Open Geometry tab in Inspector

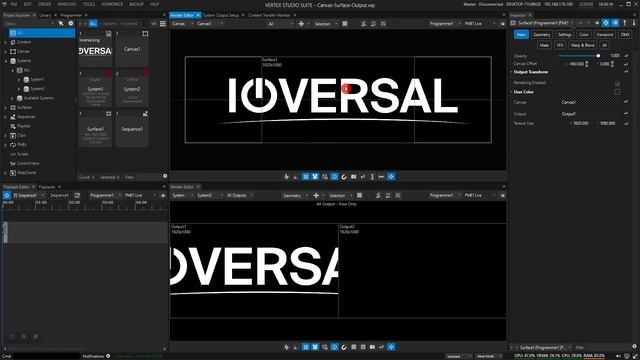tap(542, 35)
